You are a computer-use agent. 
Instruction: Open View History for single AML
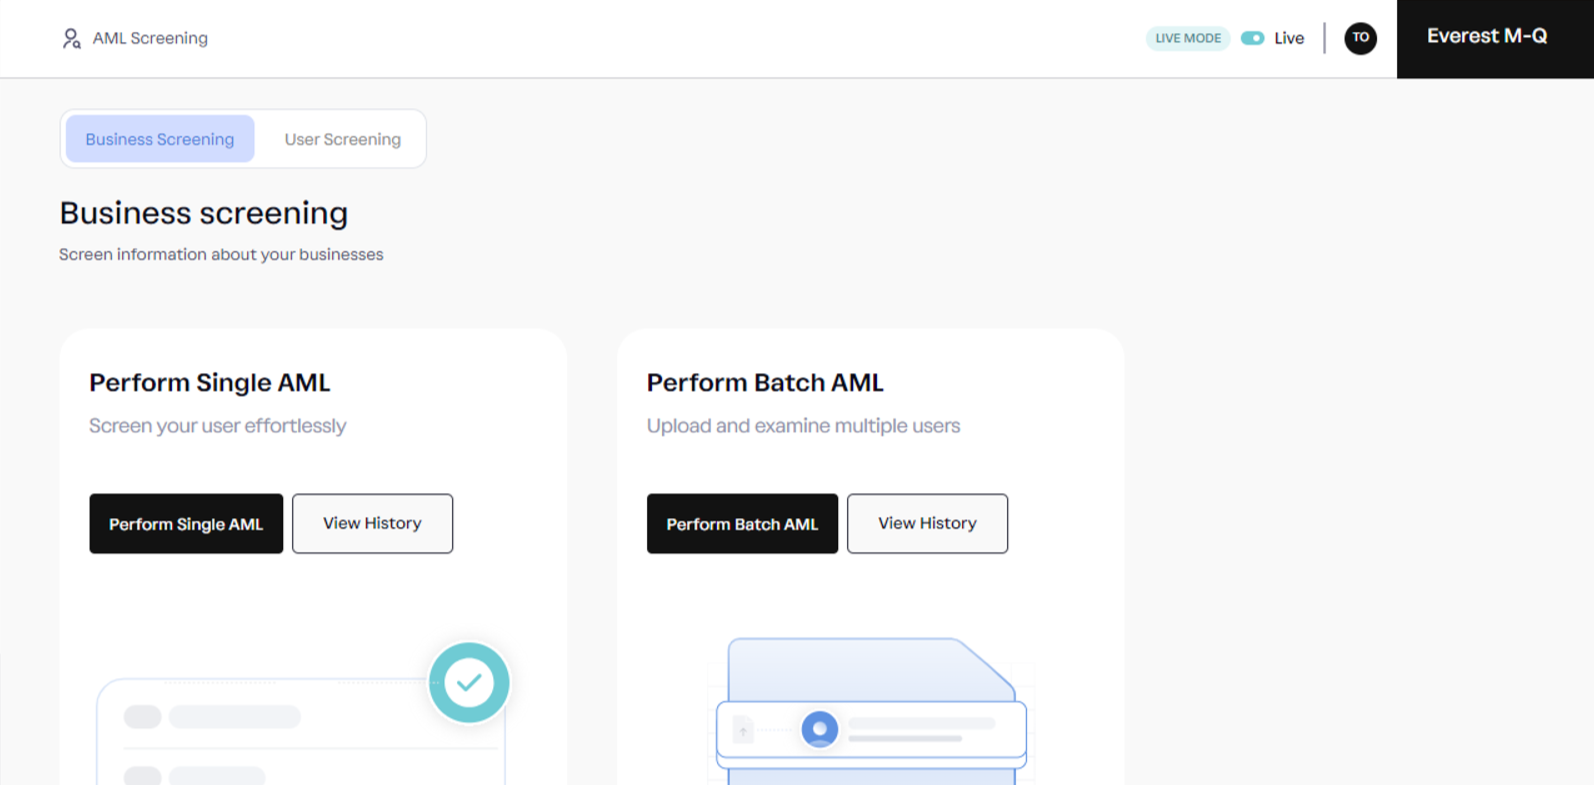(x=372, y=523)
